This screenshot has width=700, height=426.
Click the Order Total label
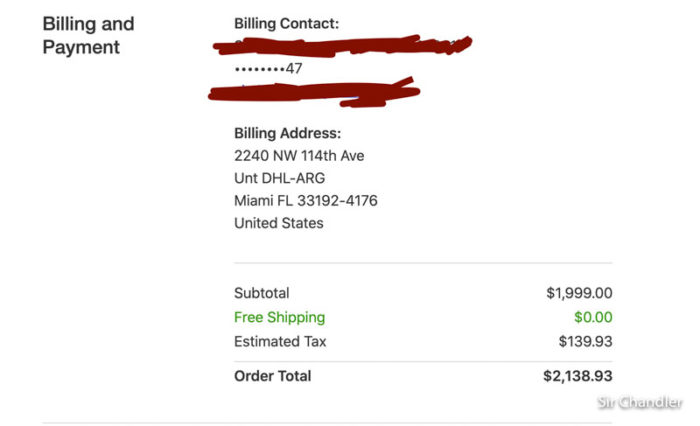coord(272,376)
